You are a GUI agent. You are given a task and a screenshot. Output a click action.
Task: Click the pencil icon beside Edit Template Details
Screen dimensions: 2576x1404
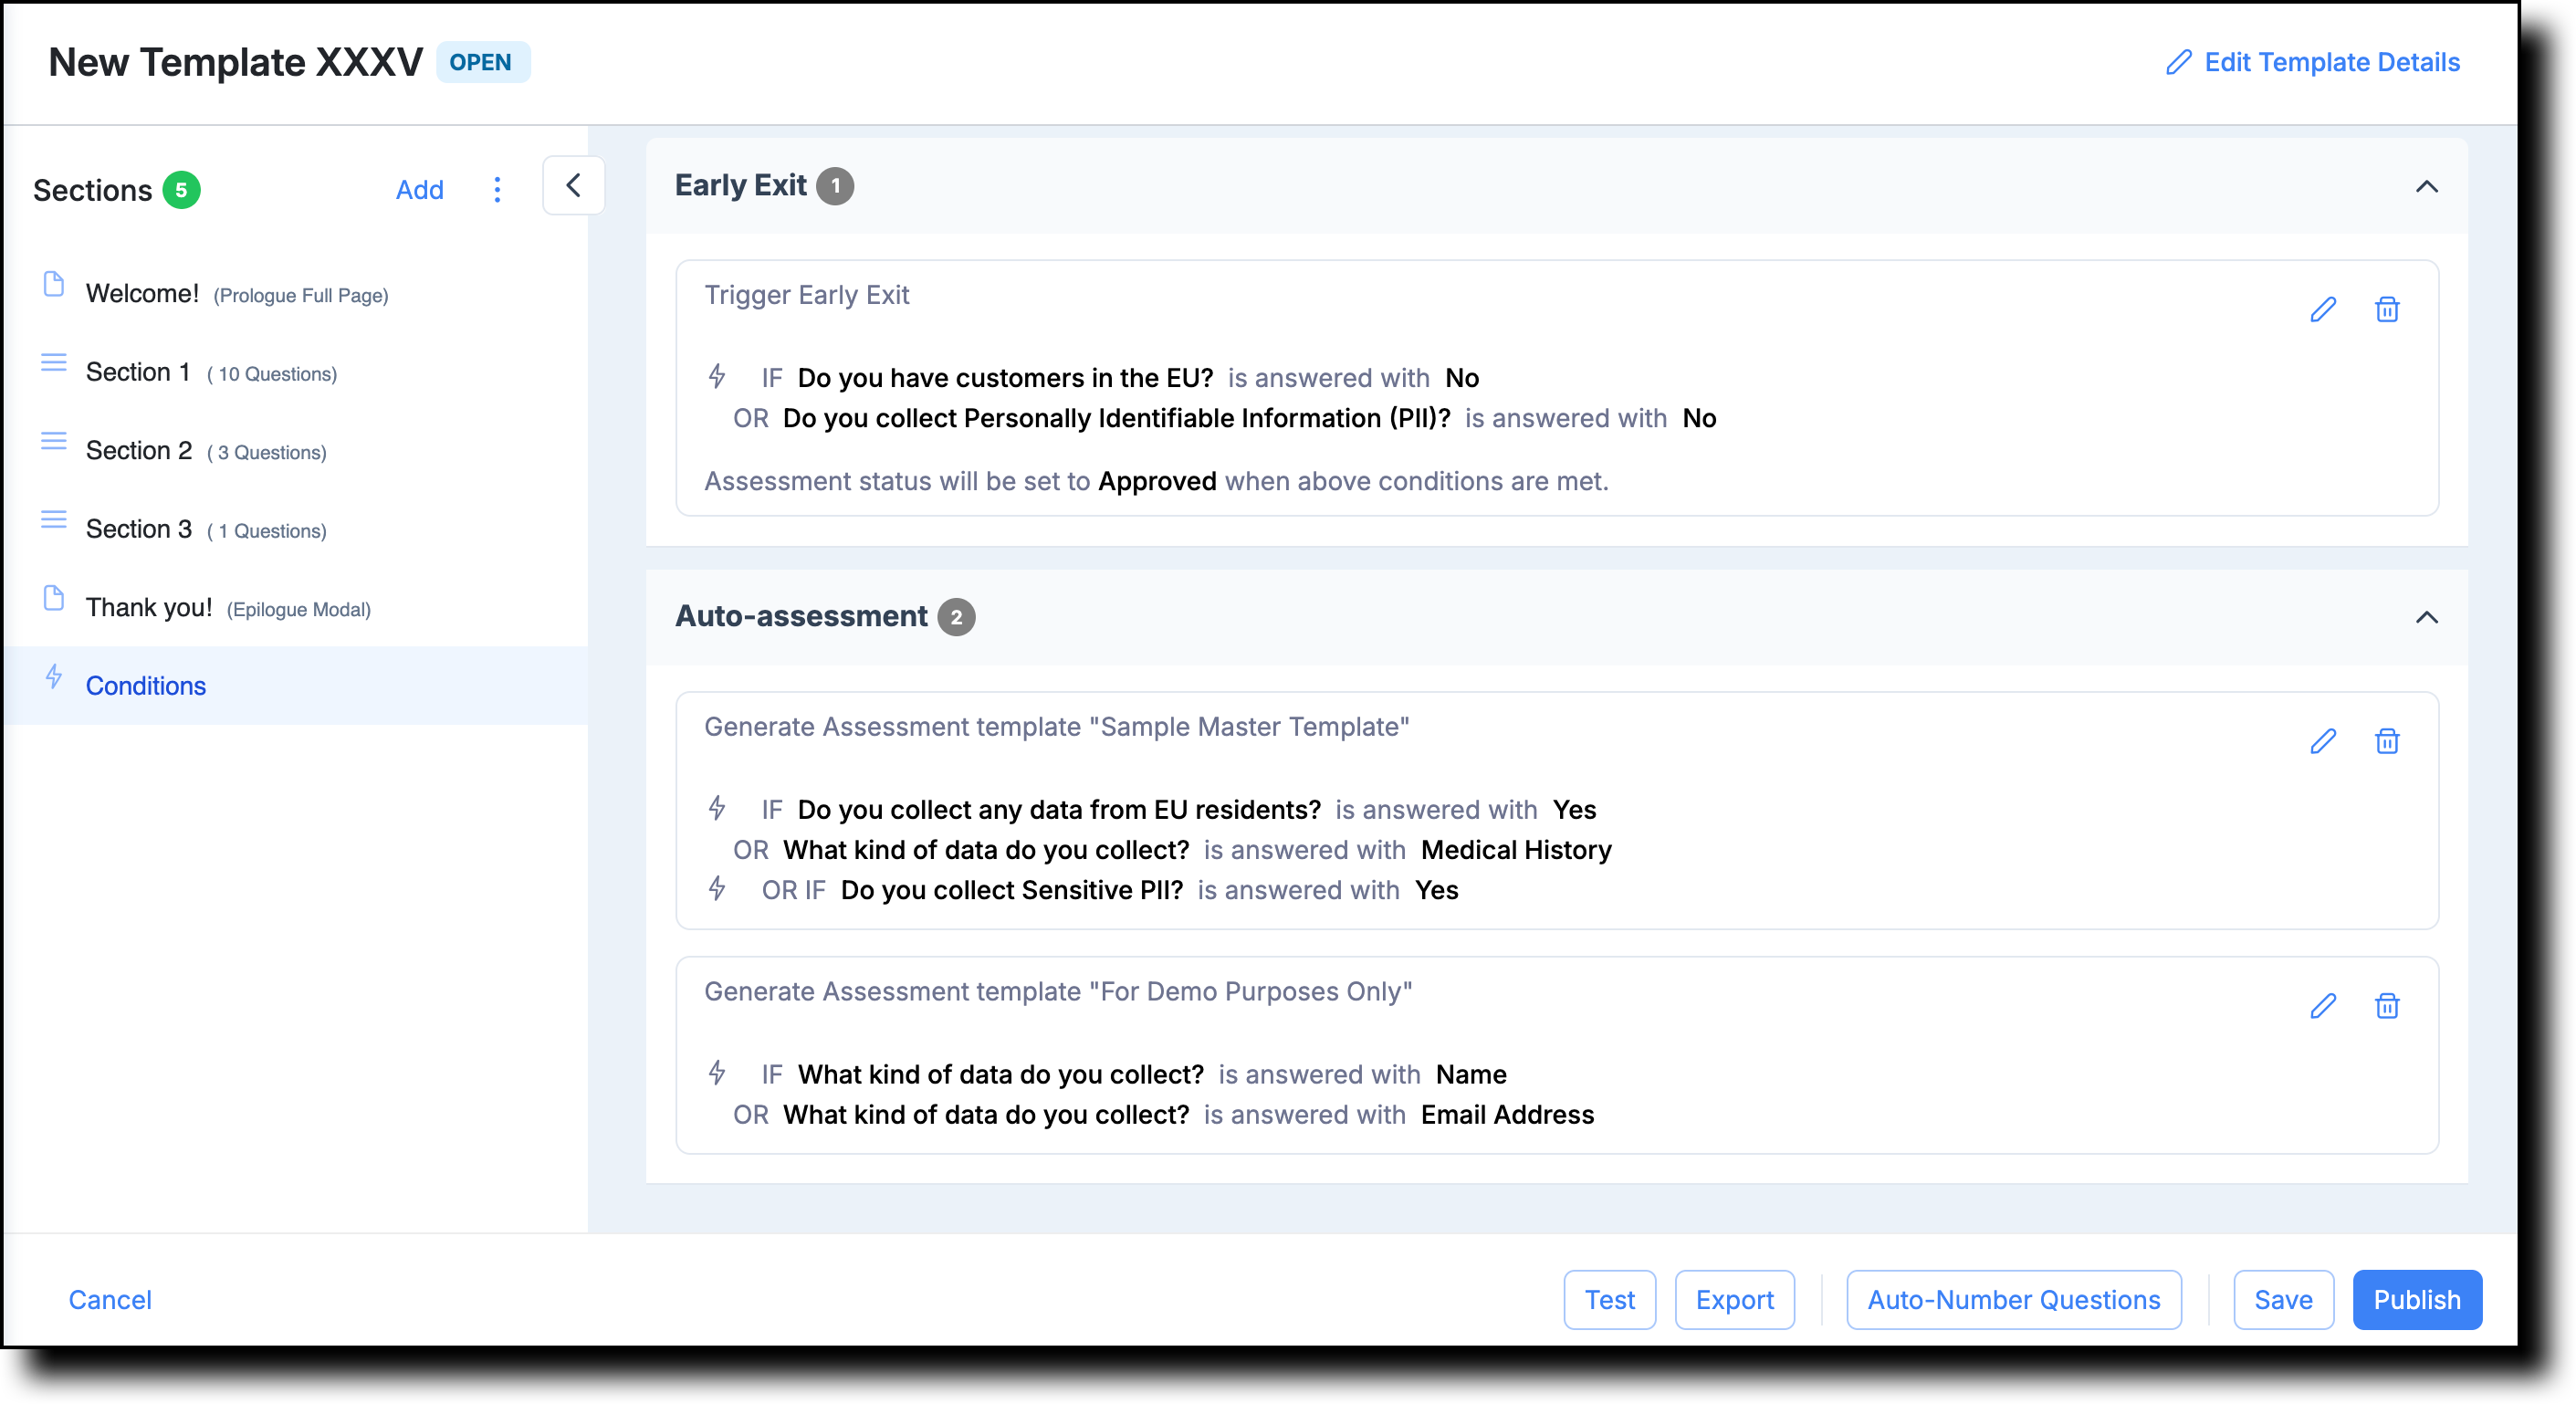coord(2178,62)
